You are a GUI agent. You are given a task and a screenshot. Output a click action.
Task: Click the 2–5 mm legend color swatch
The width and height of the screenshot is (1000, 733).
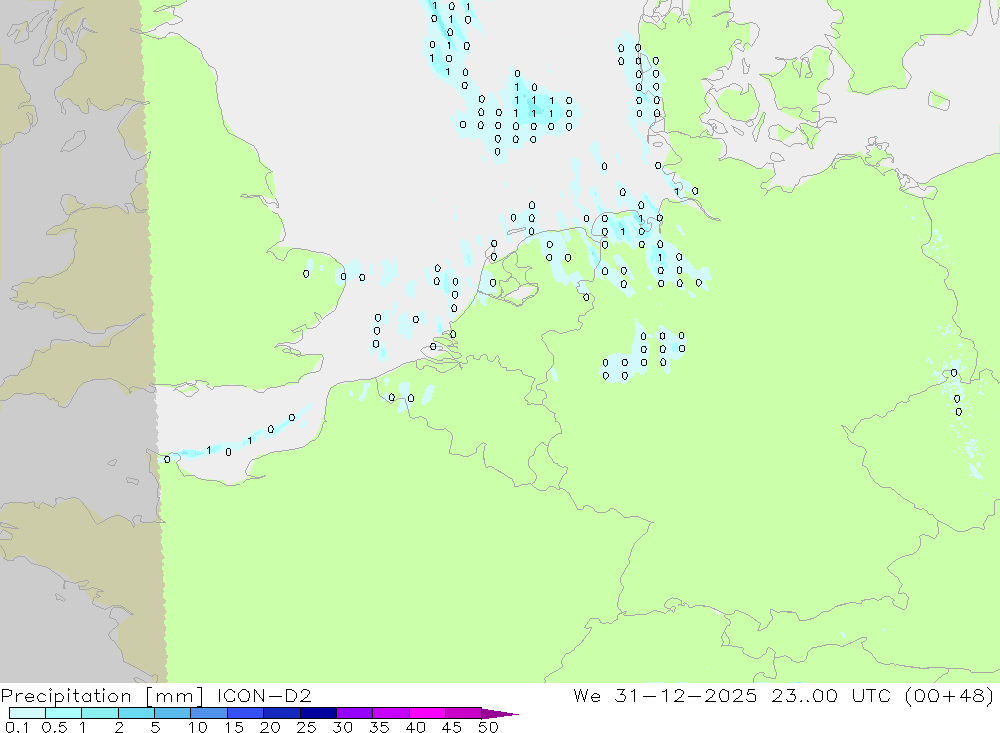(x=136, y=713)
